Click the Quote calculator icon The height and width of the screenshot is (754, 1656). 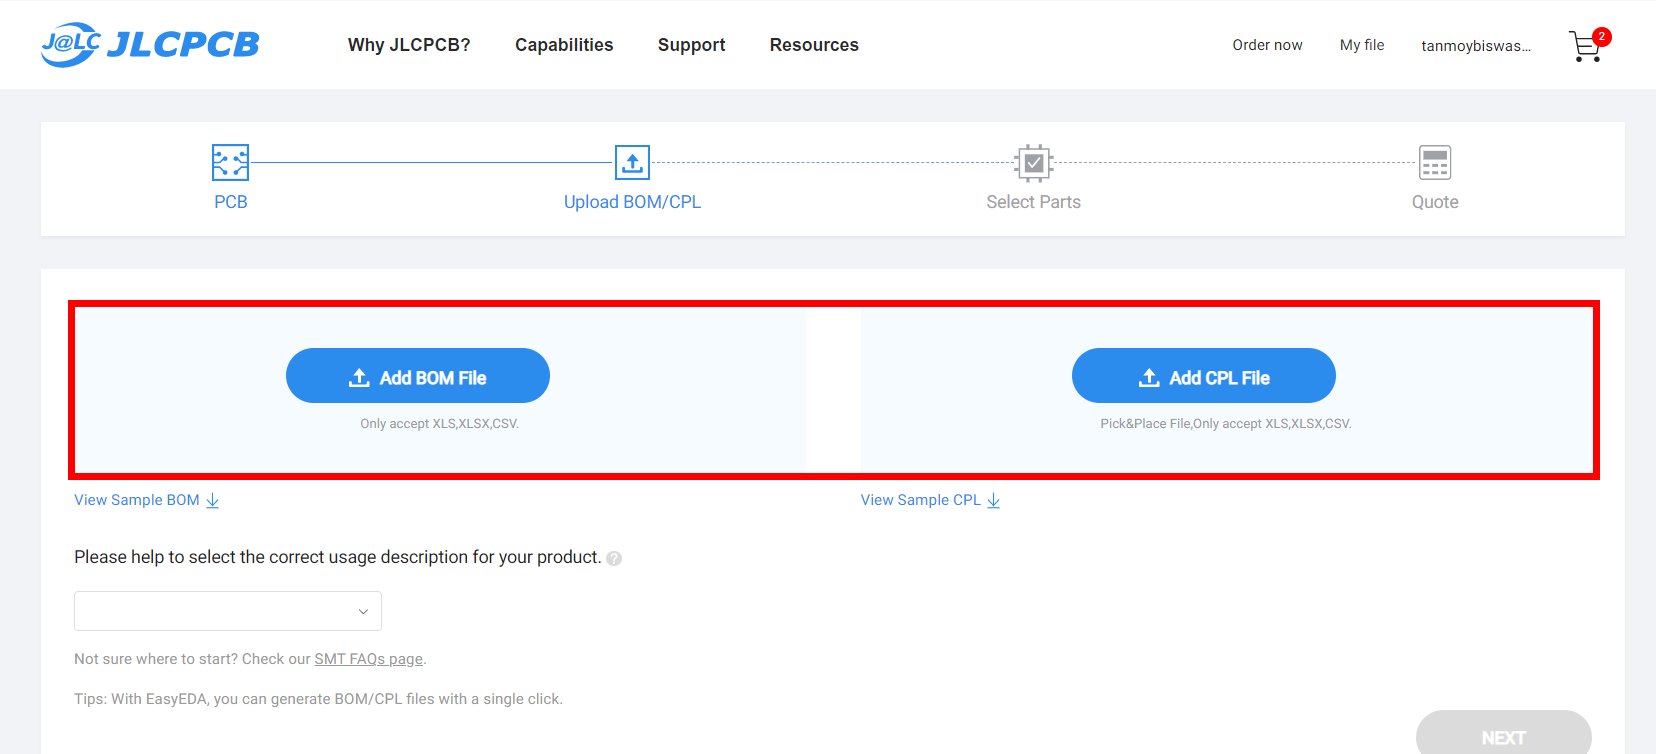(1435, 162)
